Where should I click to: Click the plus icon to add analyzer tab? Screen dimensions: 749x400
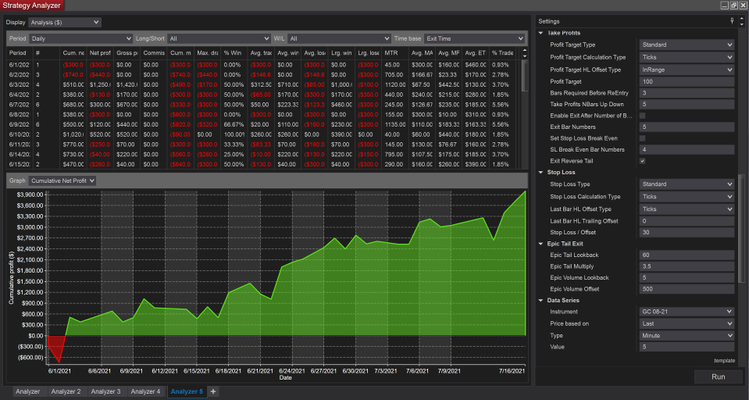click(213, 391)
